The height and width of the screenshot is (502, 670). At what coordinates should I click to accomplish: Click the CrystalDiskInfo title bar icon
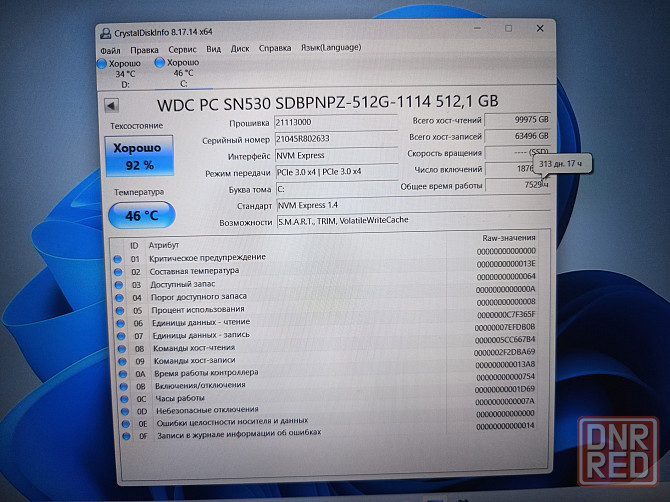click(x=105, y=33)
